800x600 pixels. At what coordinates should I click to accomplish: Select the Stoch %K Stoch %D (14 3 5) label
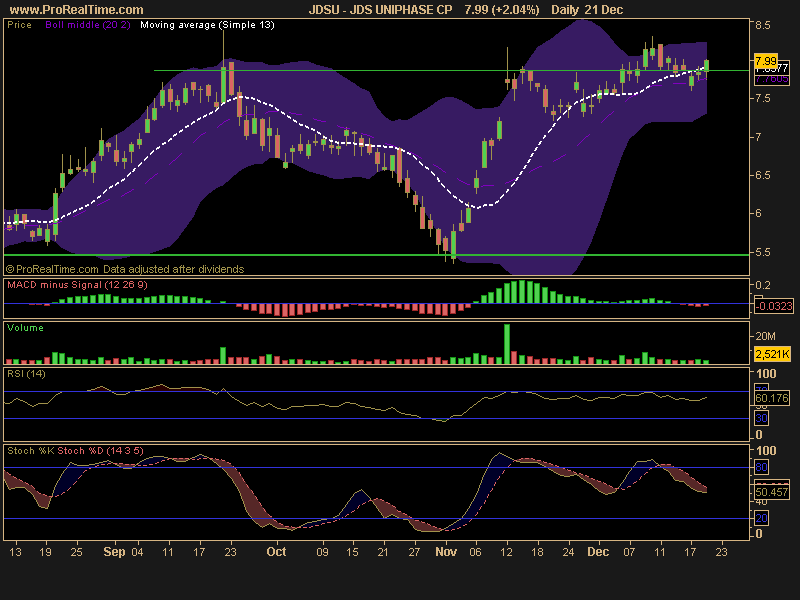76,451
